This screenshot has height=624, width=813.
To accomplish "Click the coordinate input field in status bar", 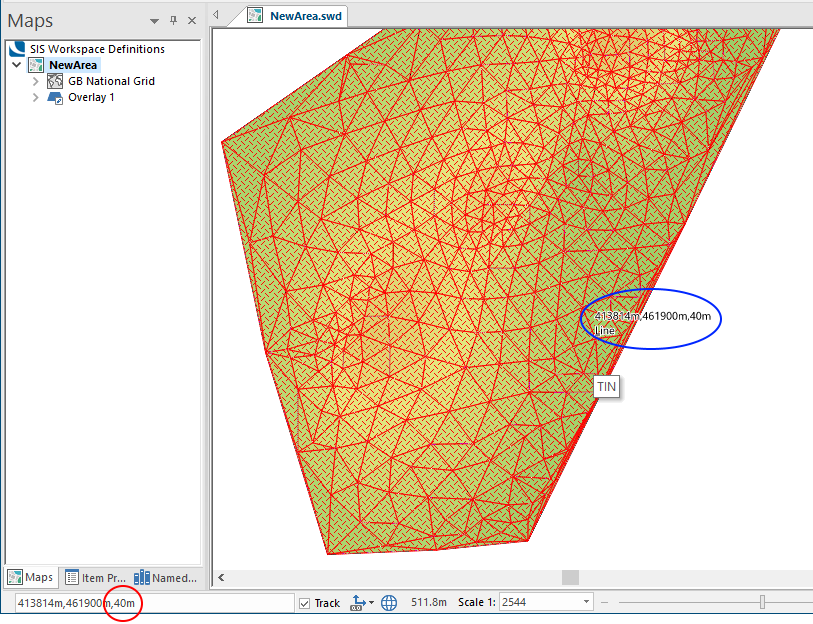I will pos(155,603).
